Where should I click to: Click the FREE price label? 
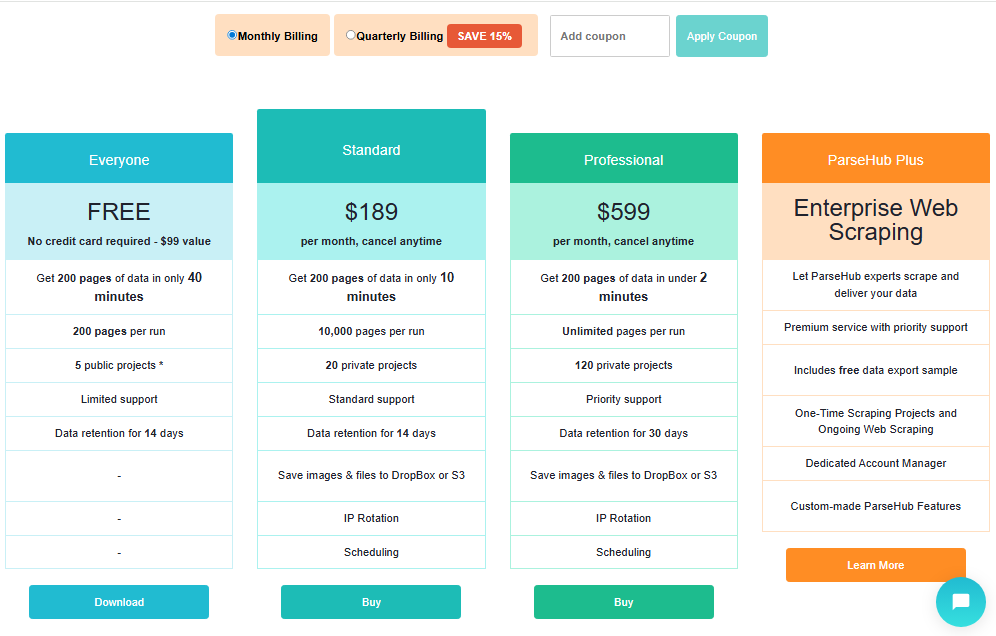tap(119, 212)
